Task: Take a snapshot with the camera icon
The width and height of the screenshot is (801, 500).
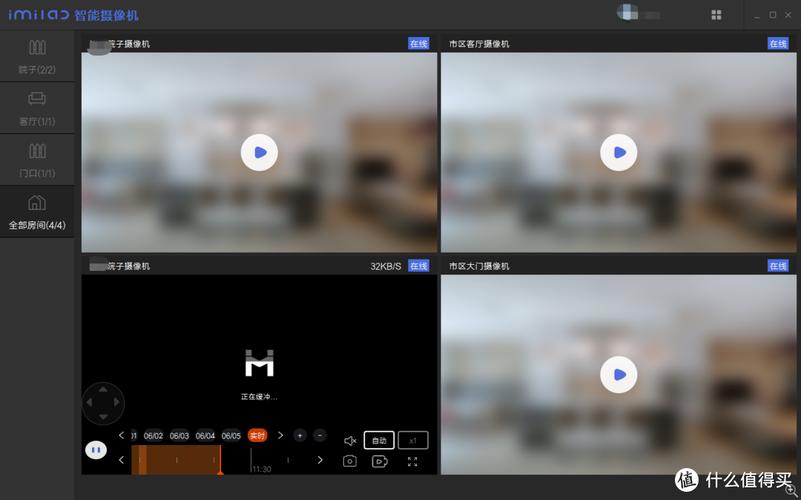Action: pos(349,461)
